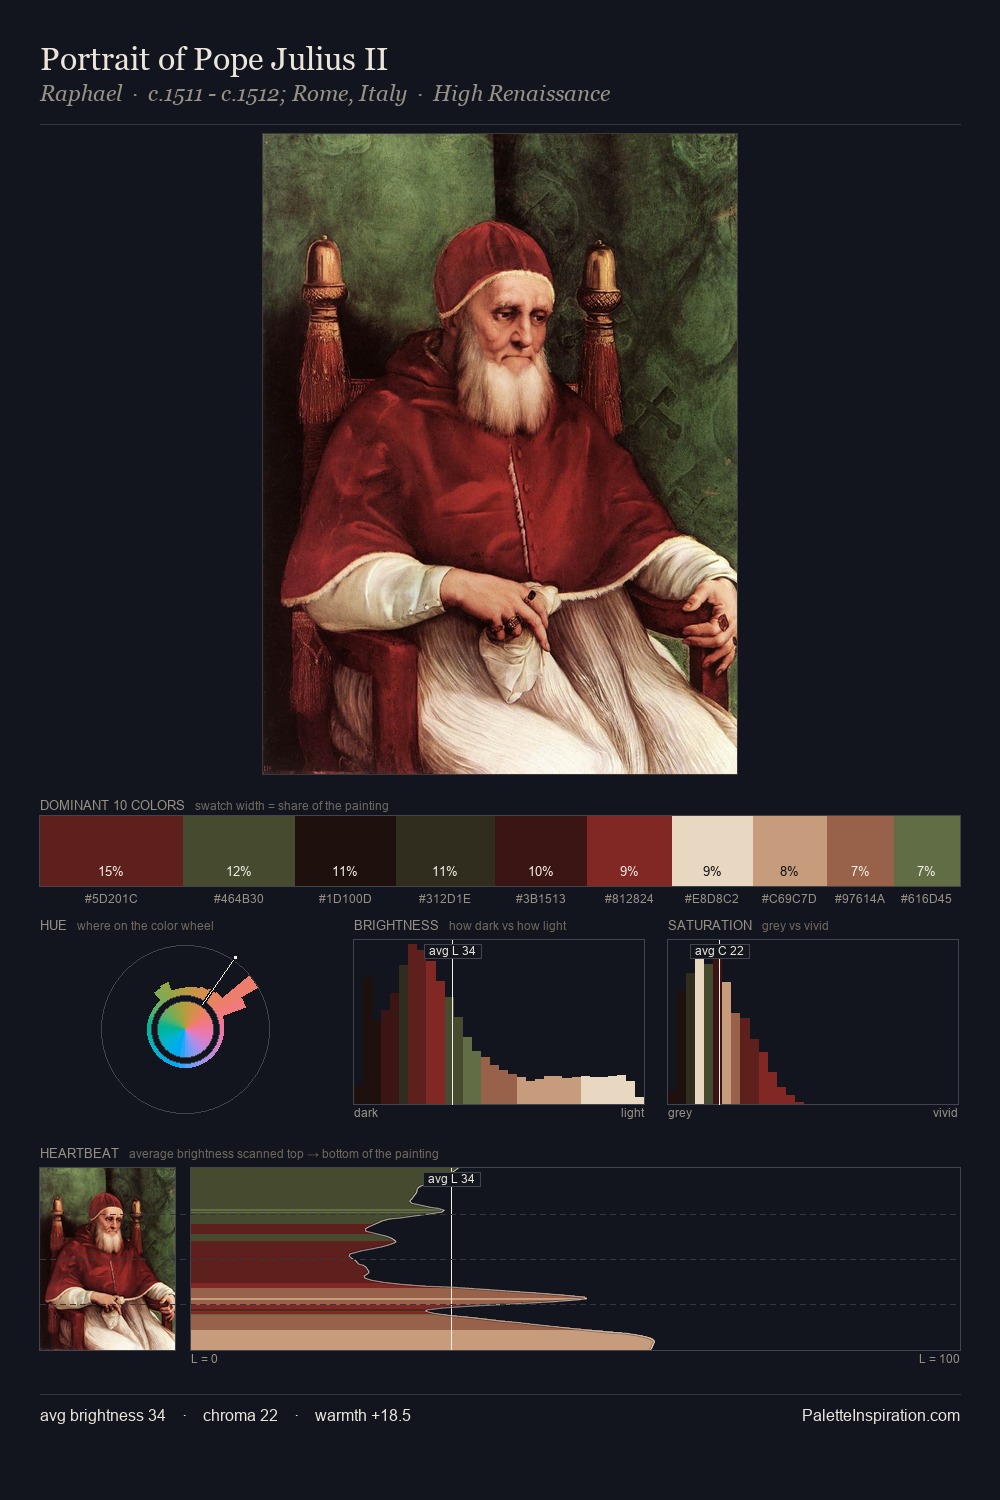1000x1500 pixels.
Task: Click the 'dark' axis label under brightness
Action: [366, 1113]
